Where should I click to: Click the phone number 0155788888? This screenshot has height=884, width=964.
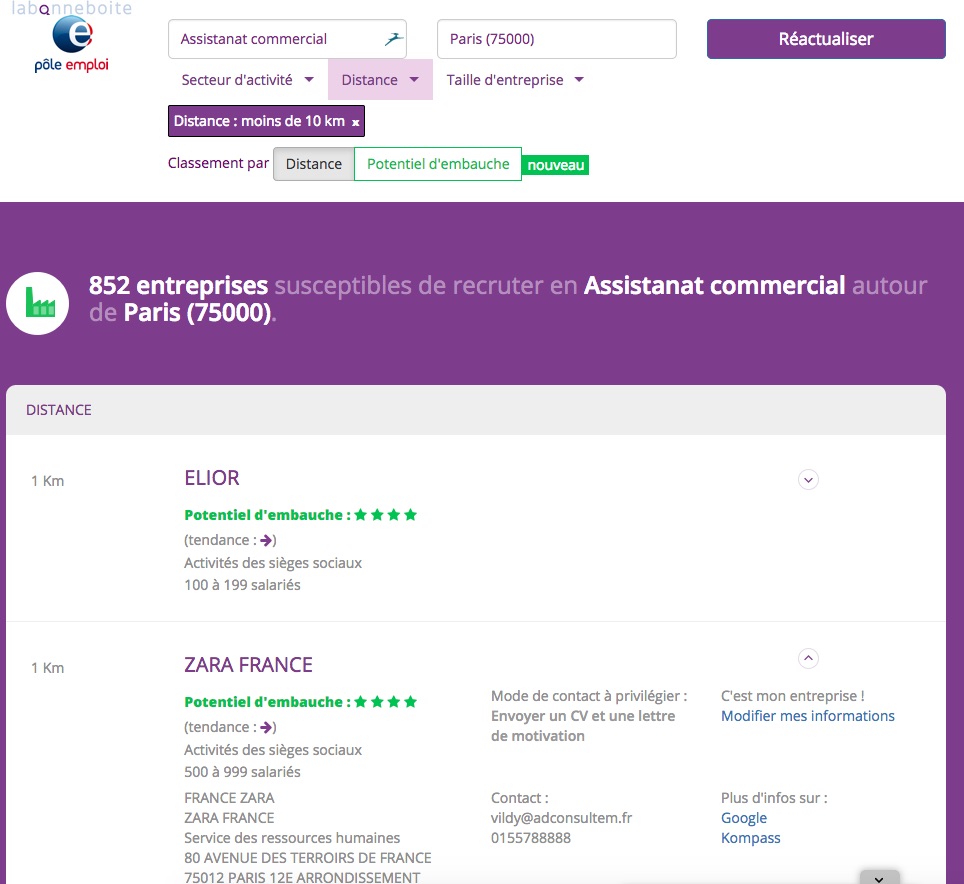click(531, 839)
